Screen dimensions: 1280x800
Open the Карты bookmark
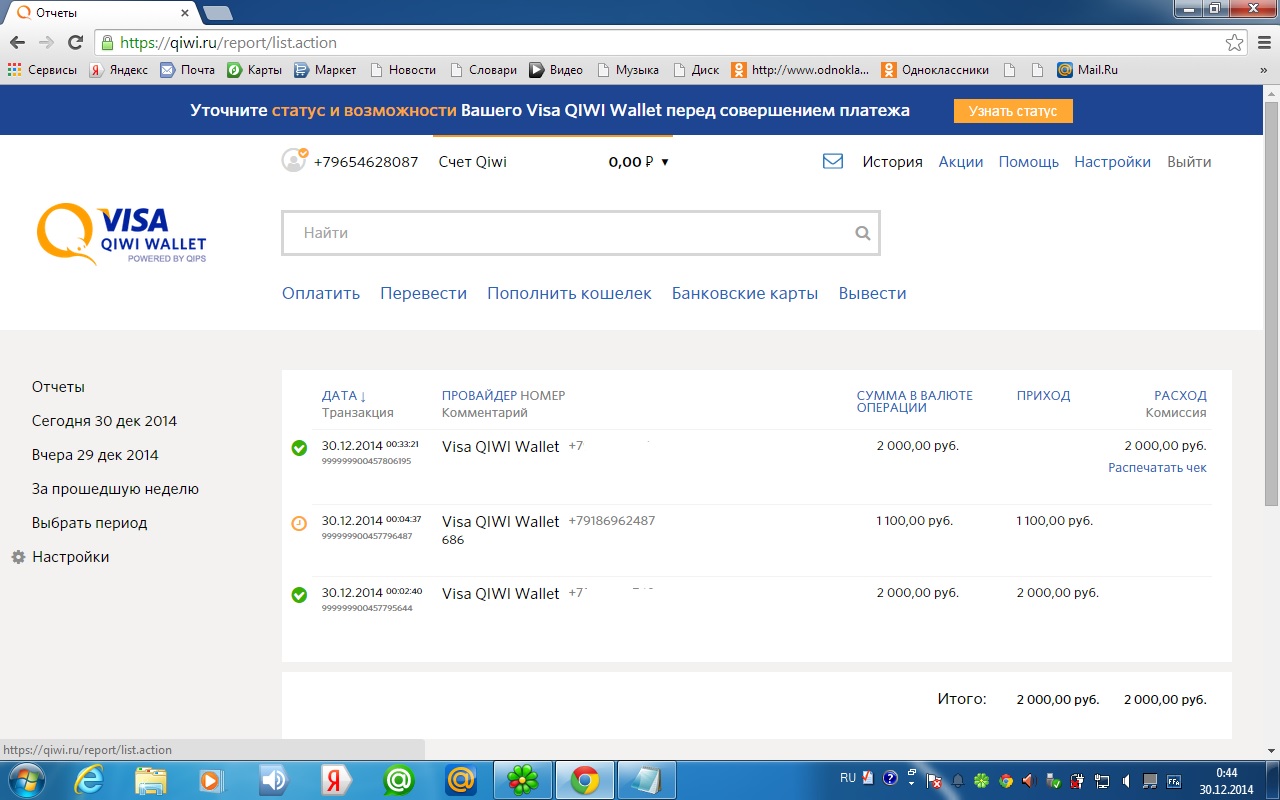pos(254,70)
